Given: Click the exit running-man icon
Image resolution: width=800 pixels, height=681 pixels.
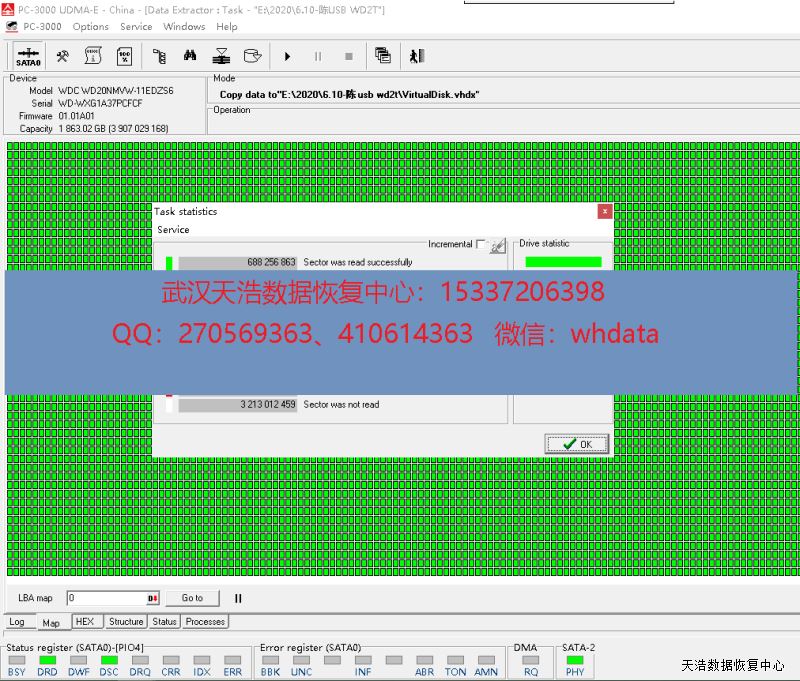Looking at the screenshot, I should pyautogui.click(x=418, y=56).
